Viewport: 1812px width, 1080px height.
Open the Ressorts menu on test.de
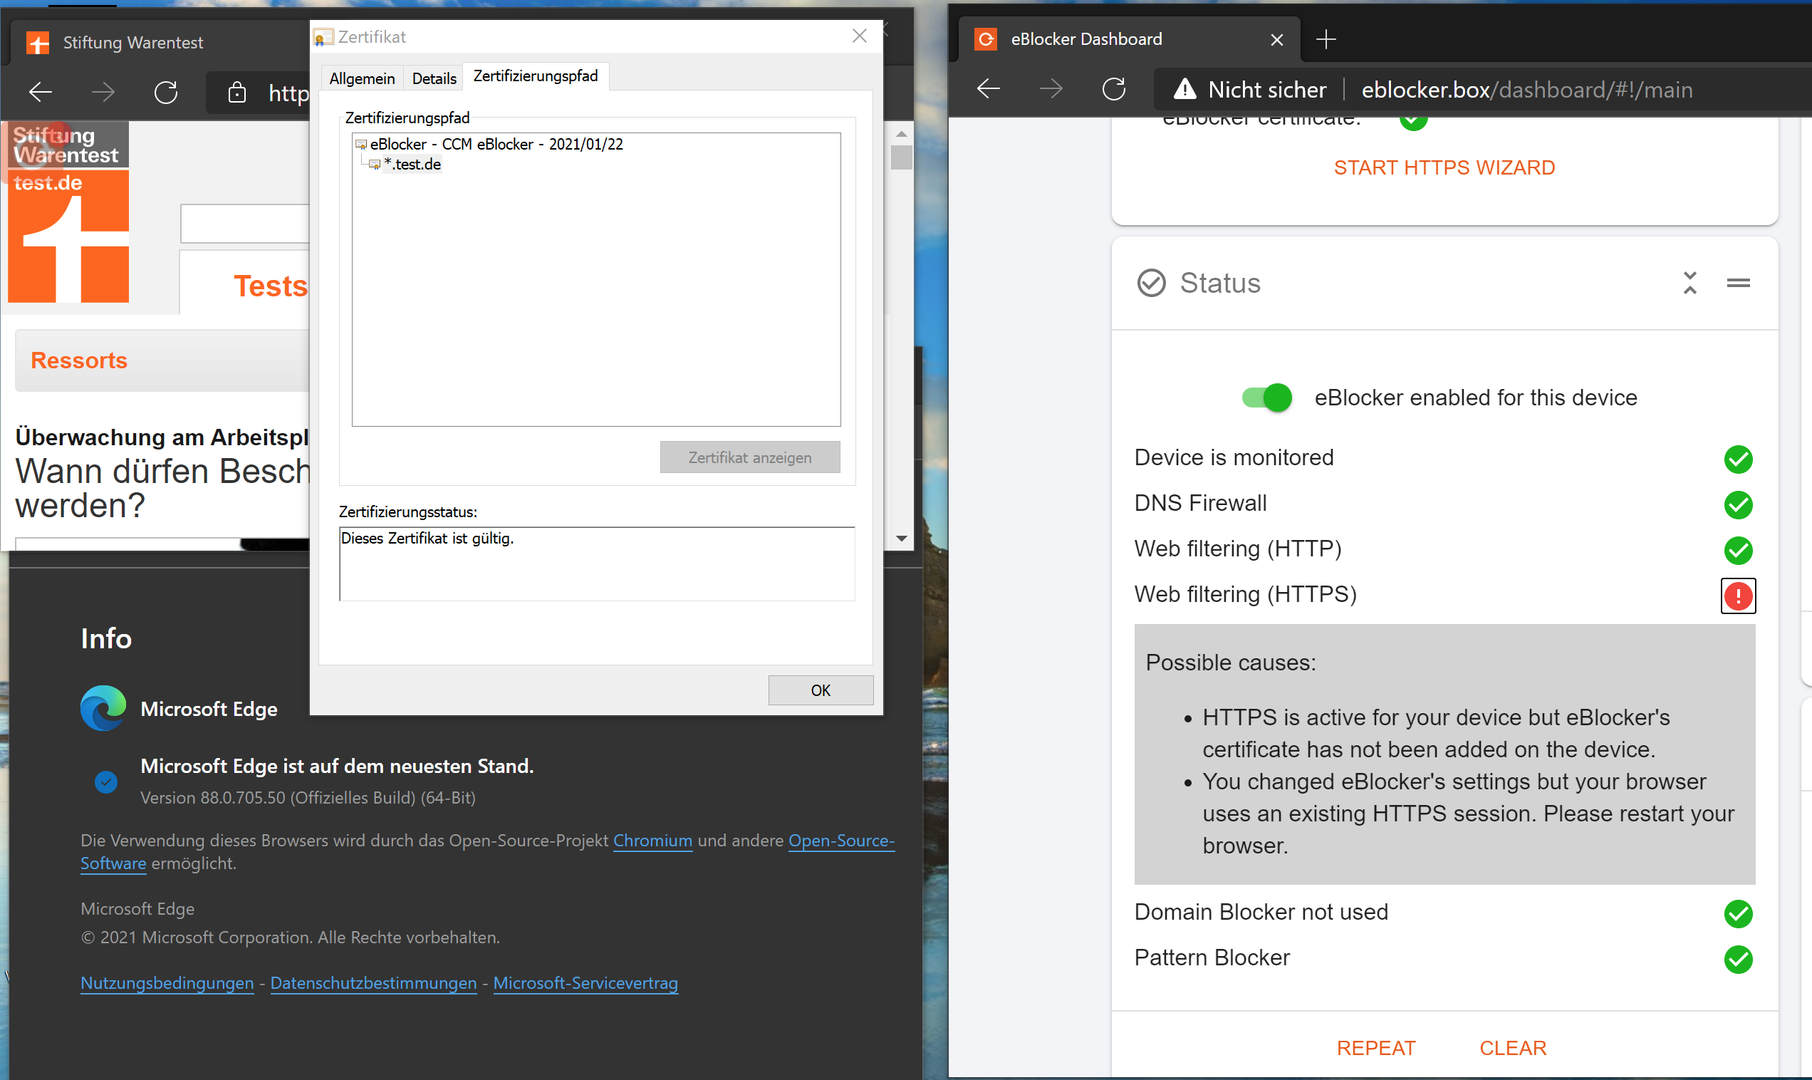point(79,361)
